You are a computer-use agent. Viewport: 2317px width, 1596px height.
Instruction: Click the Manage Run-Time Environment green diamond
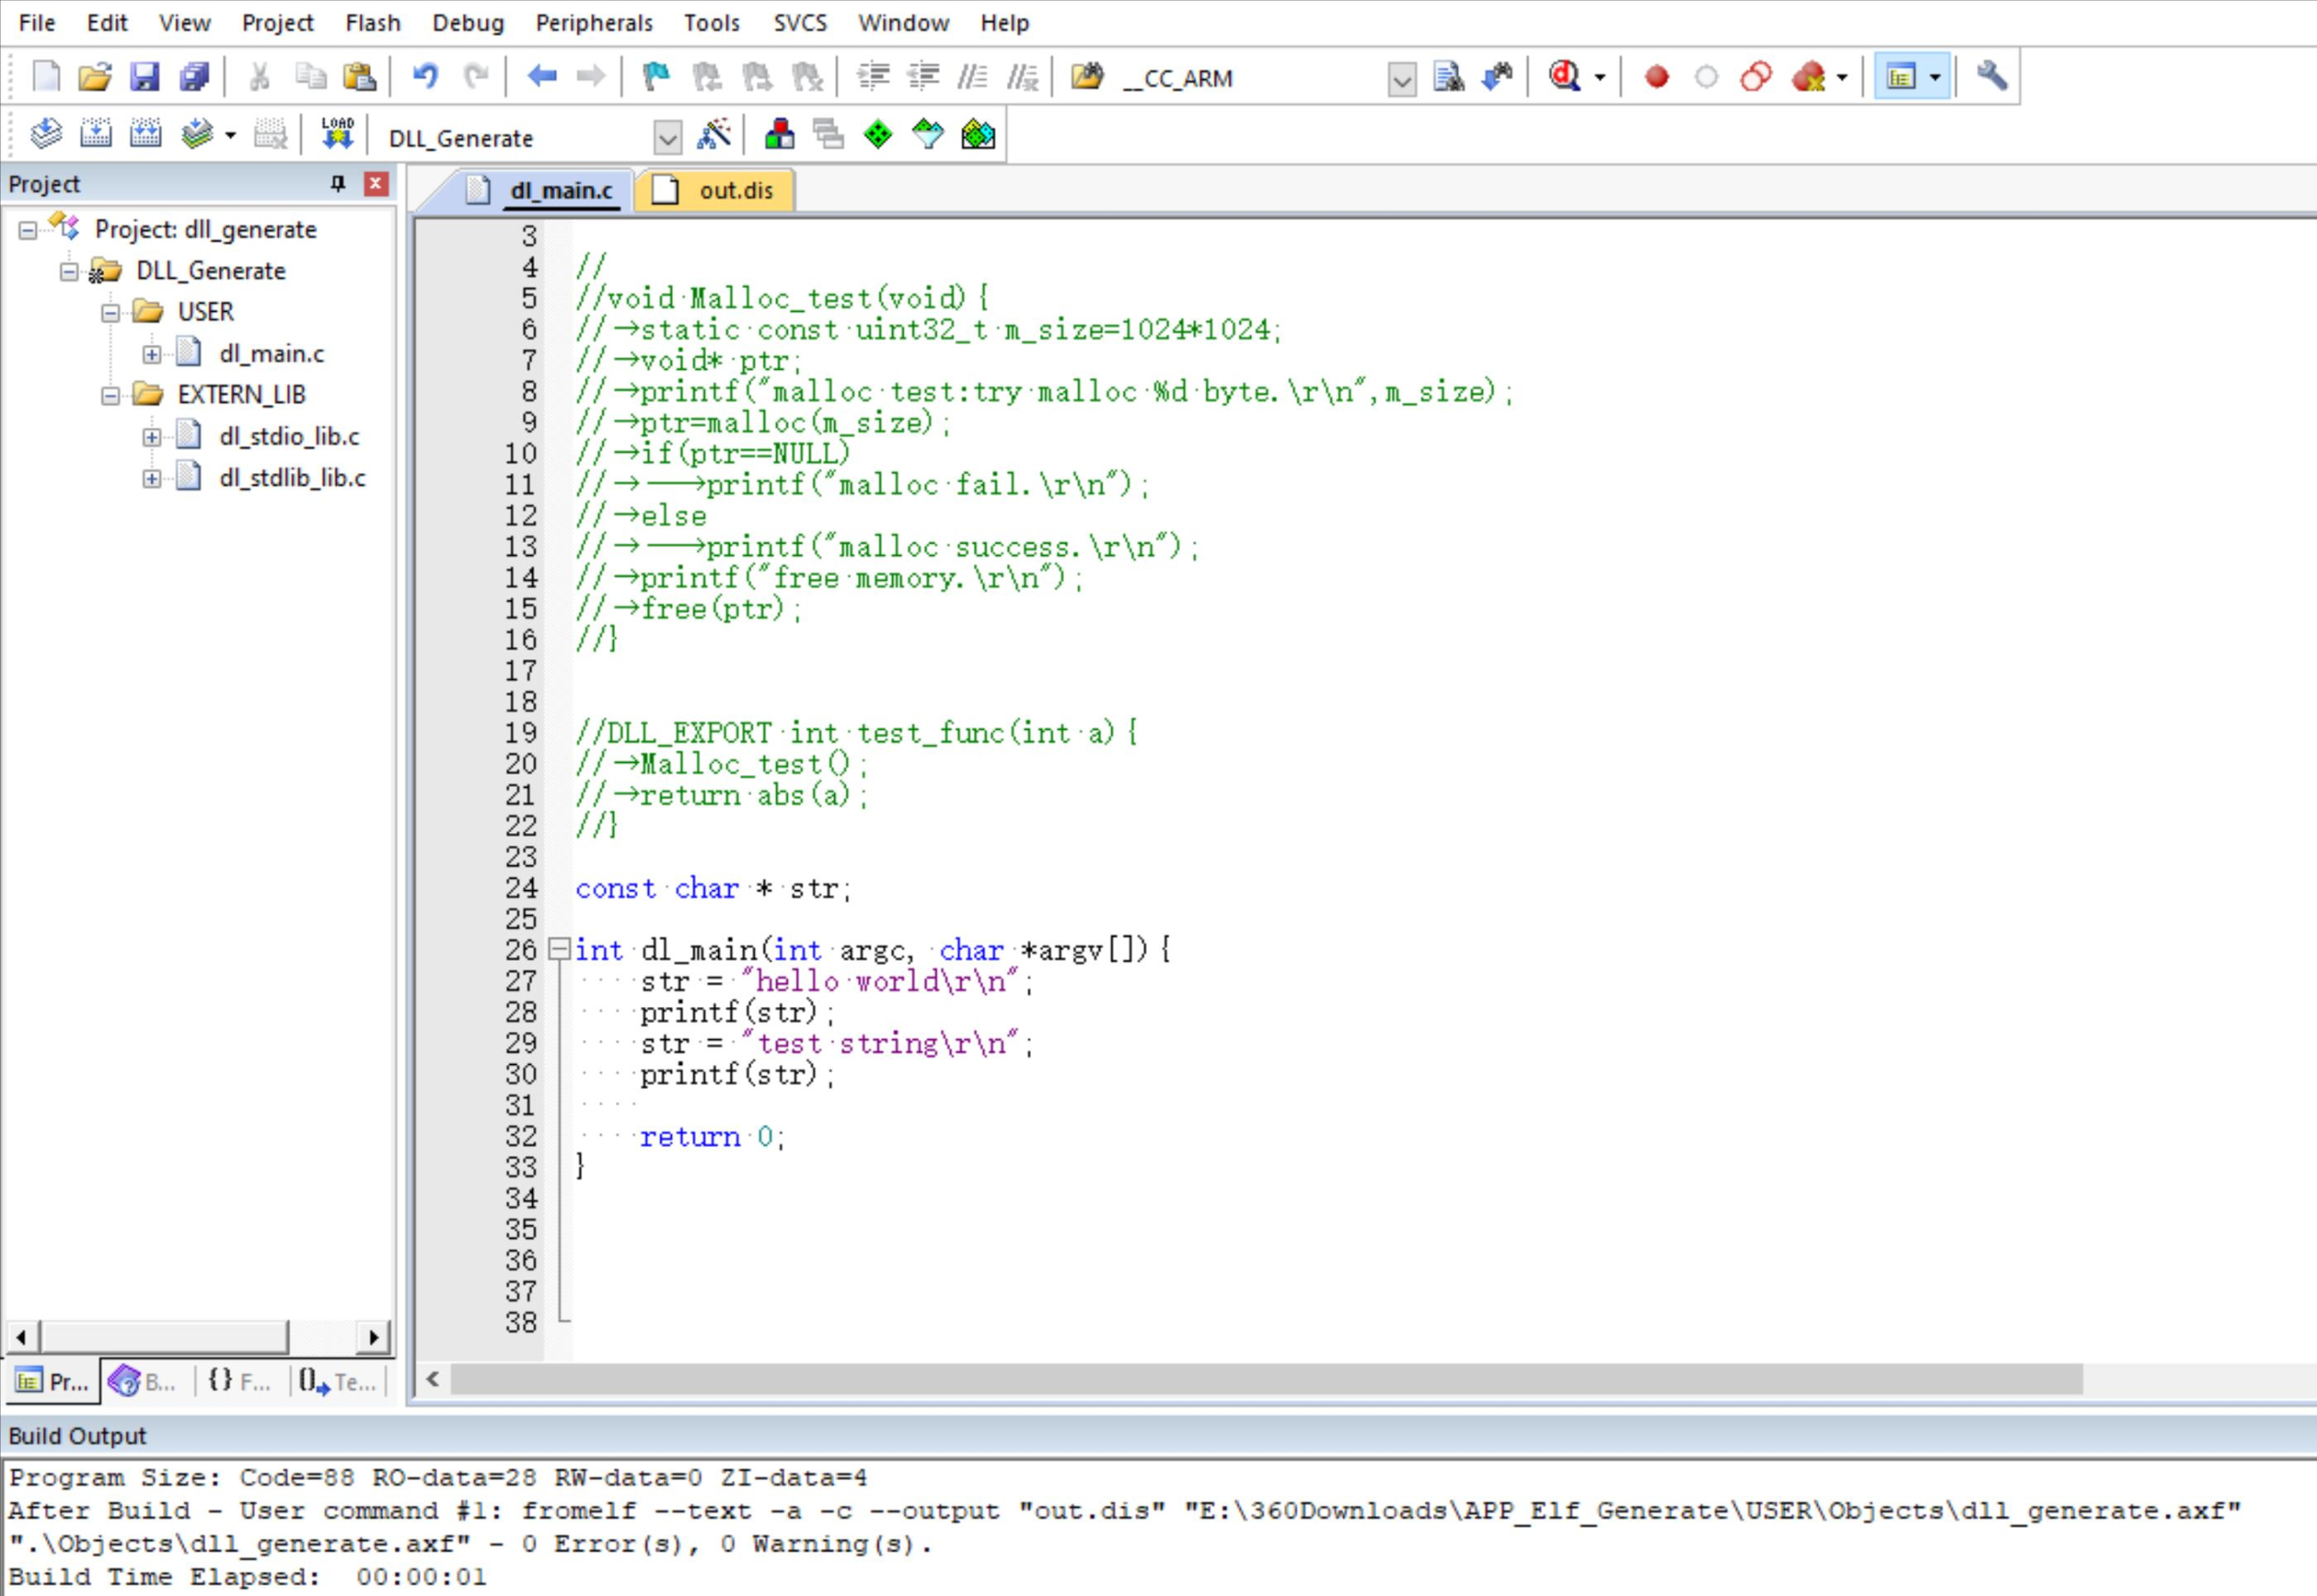coord(878,134)
